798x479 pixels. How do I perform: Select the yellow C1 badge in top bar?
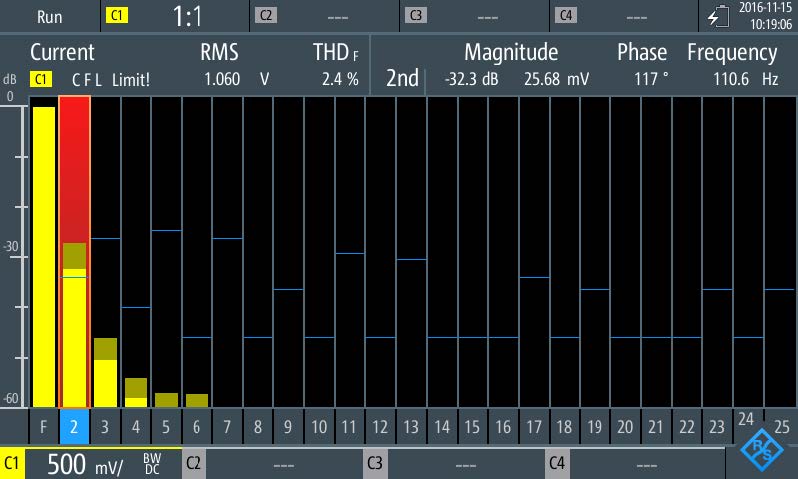[x=116, y=16]
